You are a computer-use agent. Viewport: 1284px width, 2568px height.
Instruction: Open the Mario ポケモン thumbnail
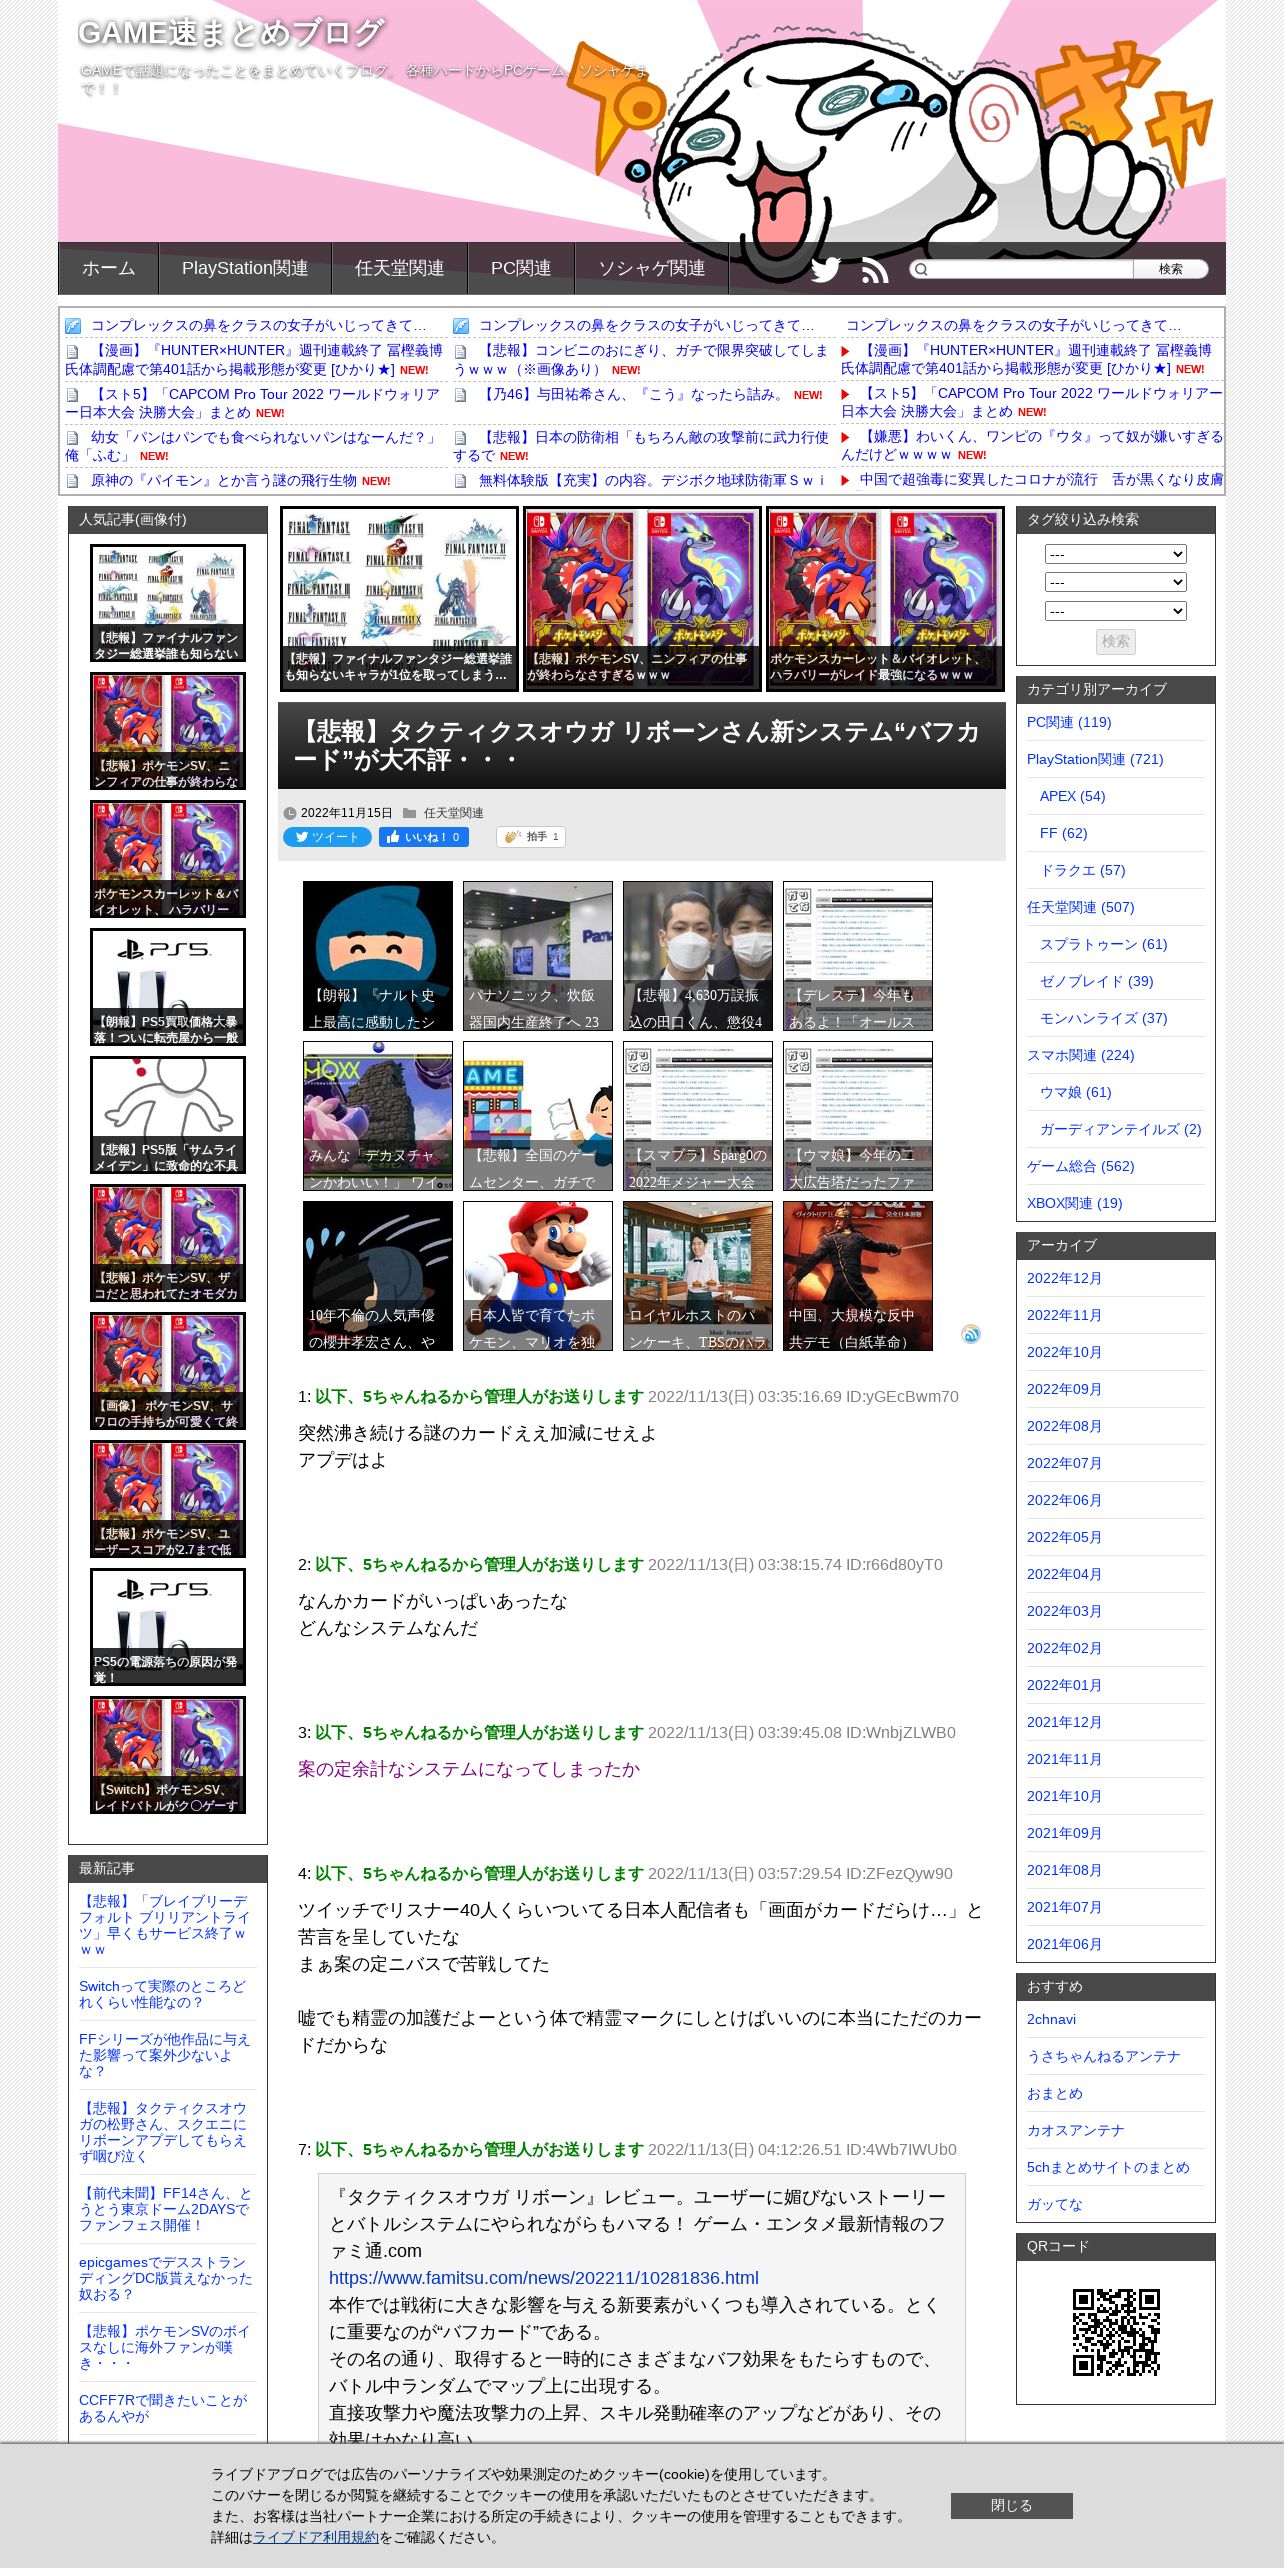pos(537,1276)
